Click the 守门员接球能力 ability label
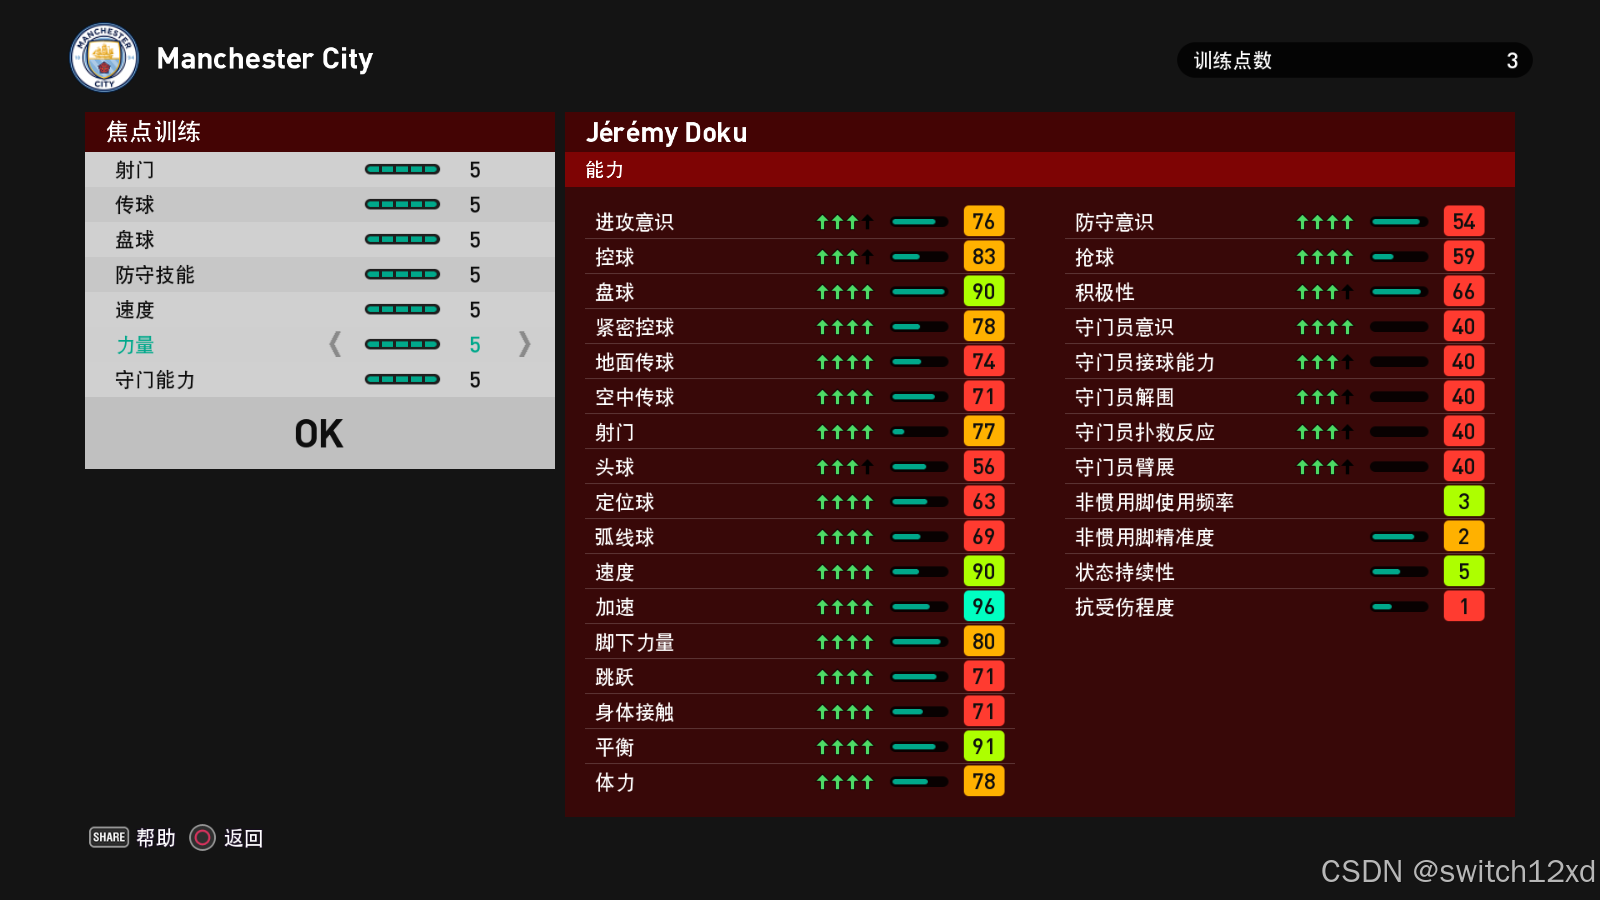The width and height of the screenshot is (1600, 900). coord(1145,362)
